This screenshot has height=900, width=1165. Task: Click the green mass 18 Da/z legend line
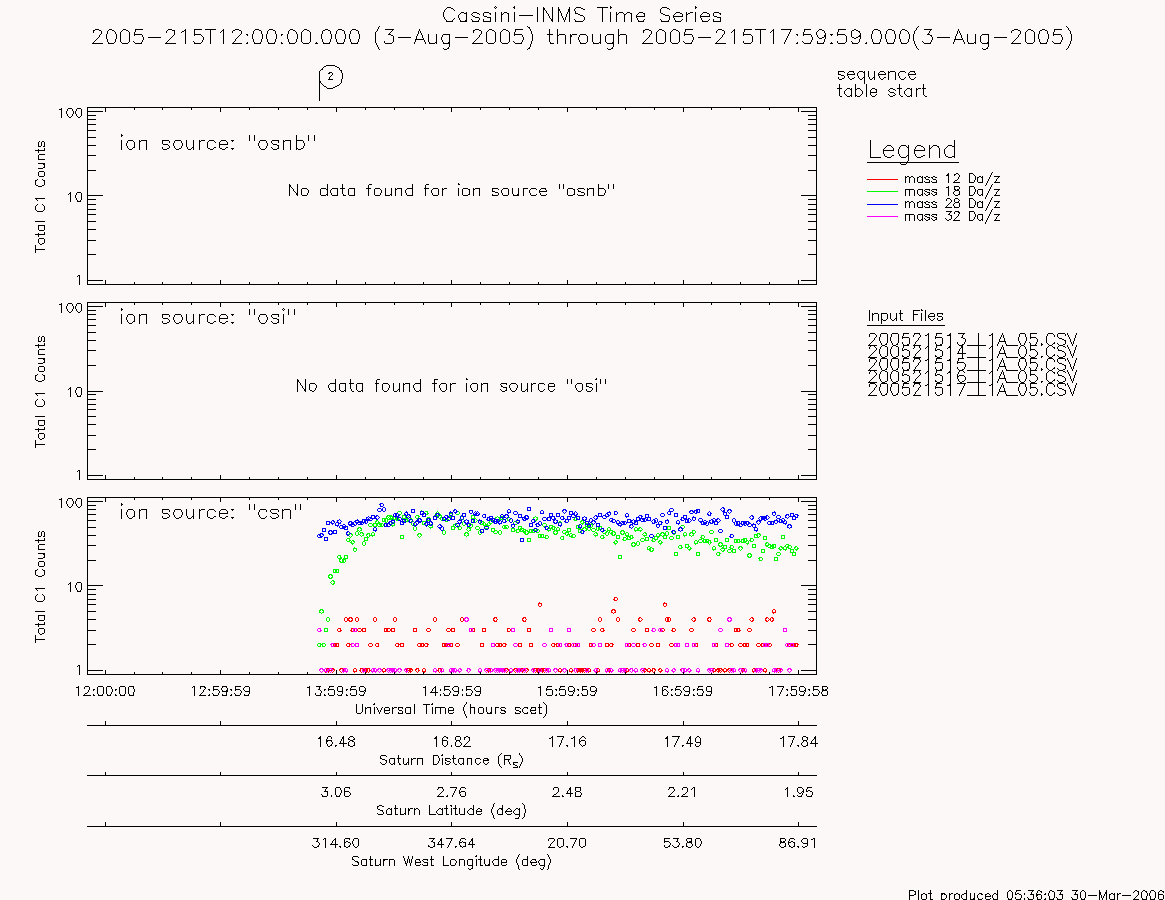pyautogui.click(x=882, y=192)
